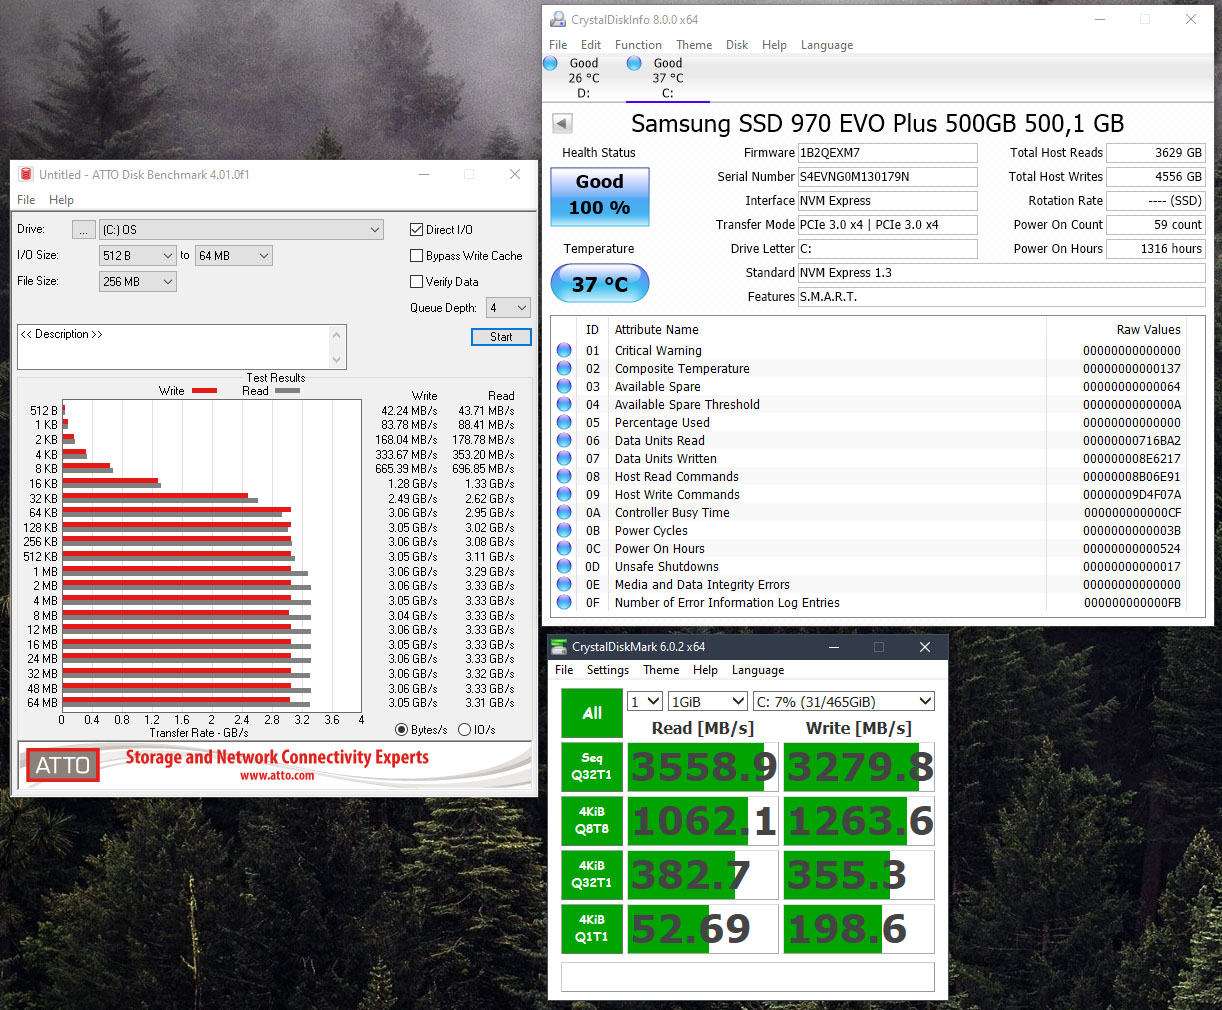Open the Language menu in CrystalDiskInfo

pyautogui.click(x=827, y=45)
